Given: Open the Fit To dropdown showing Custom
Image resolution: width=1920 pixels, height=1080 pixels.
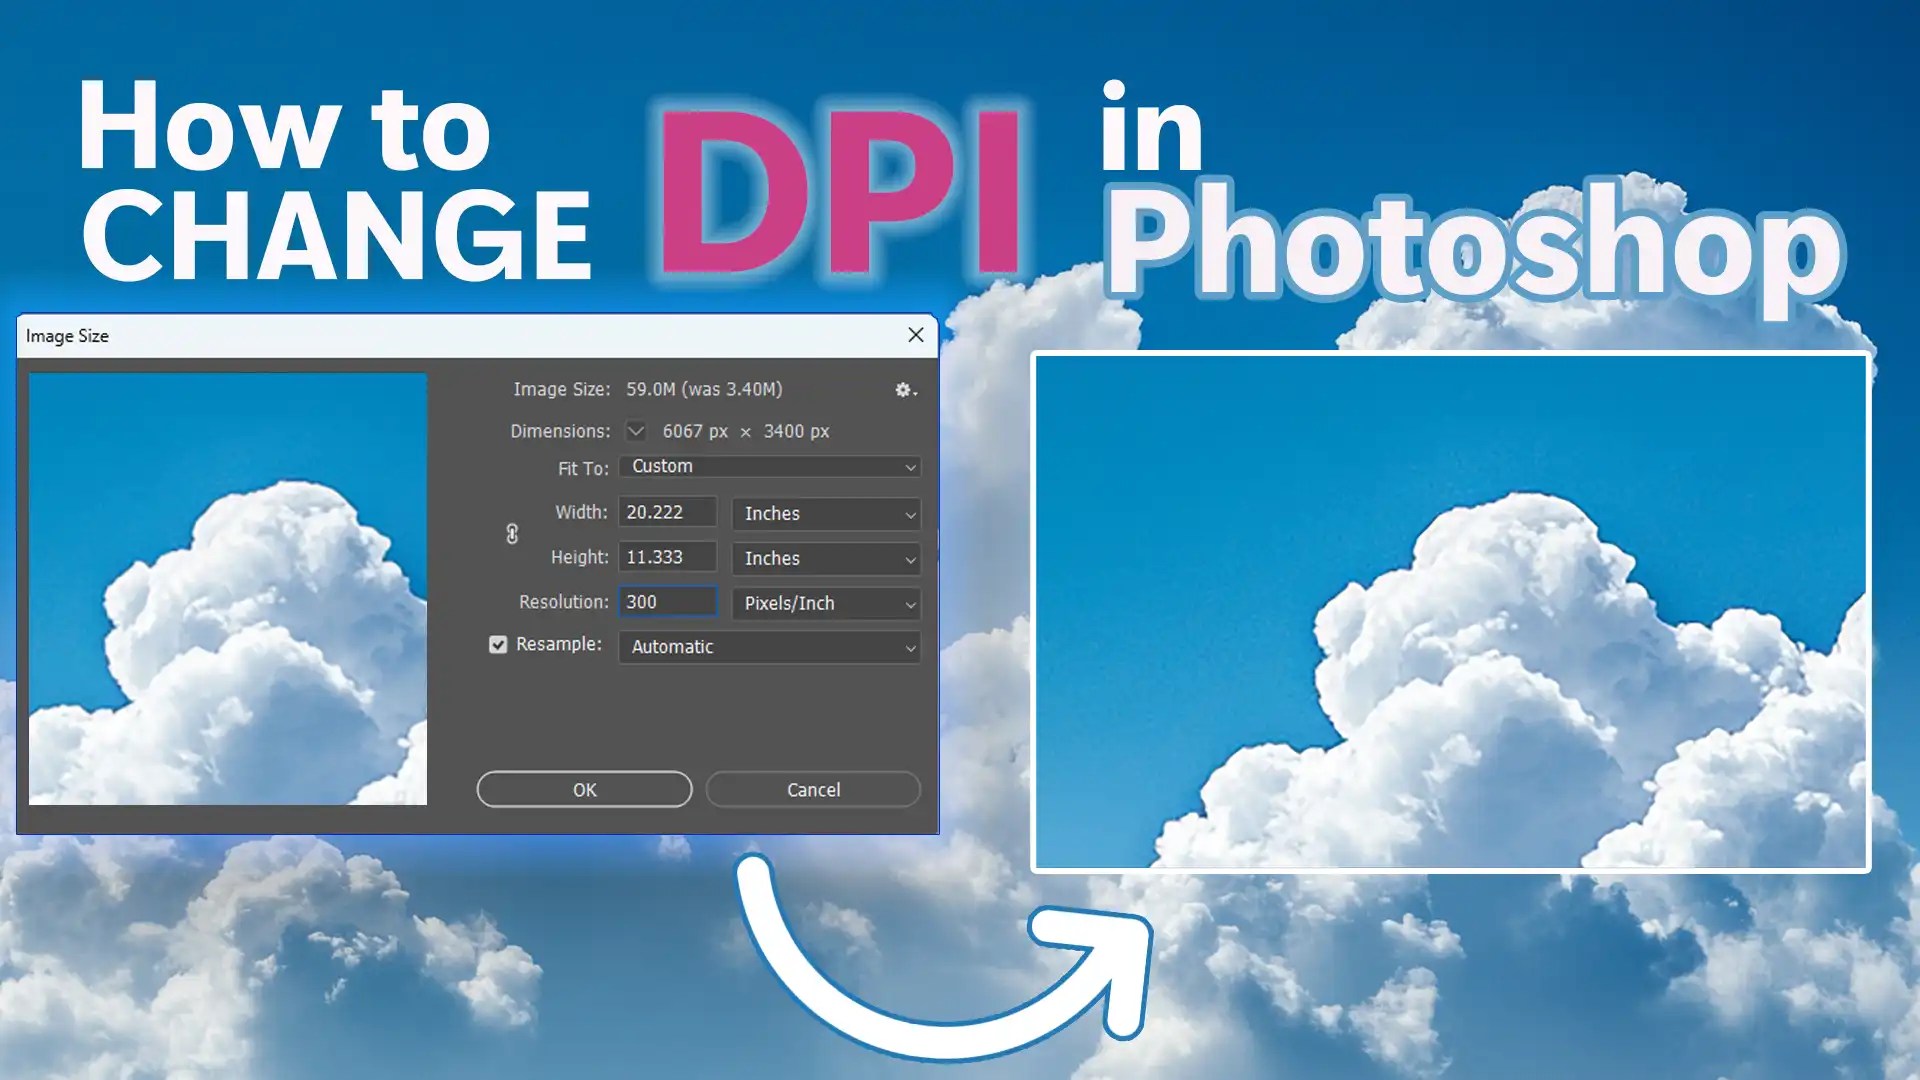Looking at the screenshot, I should (768, 466).
